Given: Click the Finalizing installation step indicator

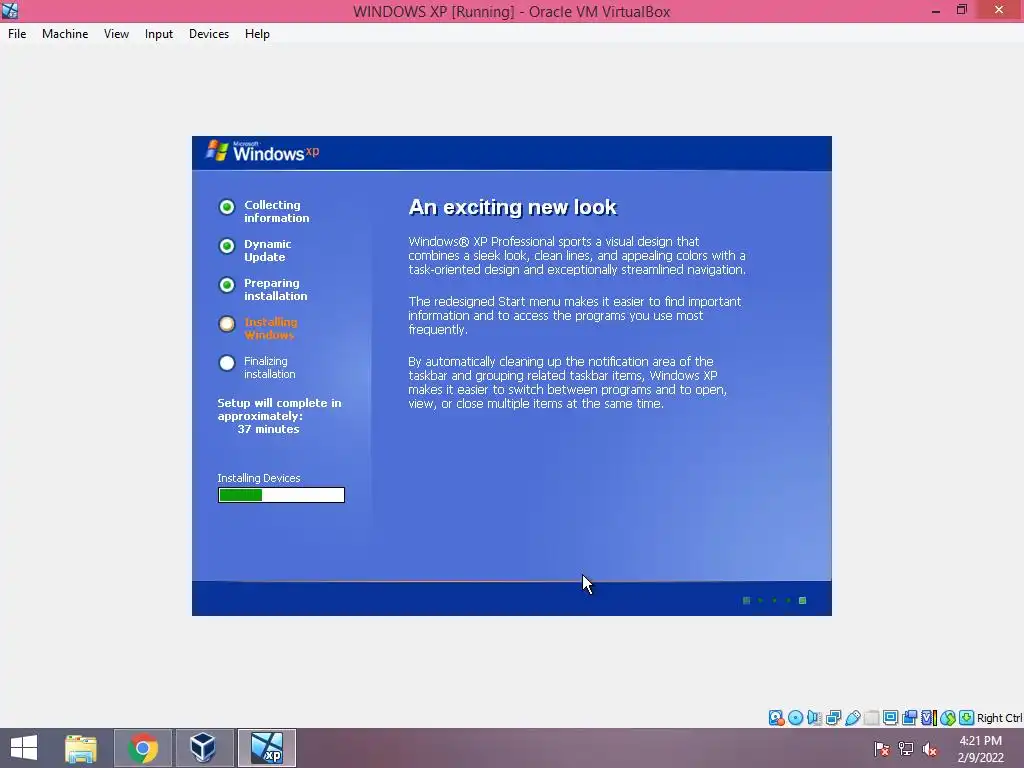Looking at the screenshot, I should [x=227, y=363].
